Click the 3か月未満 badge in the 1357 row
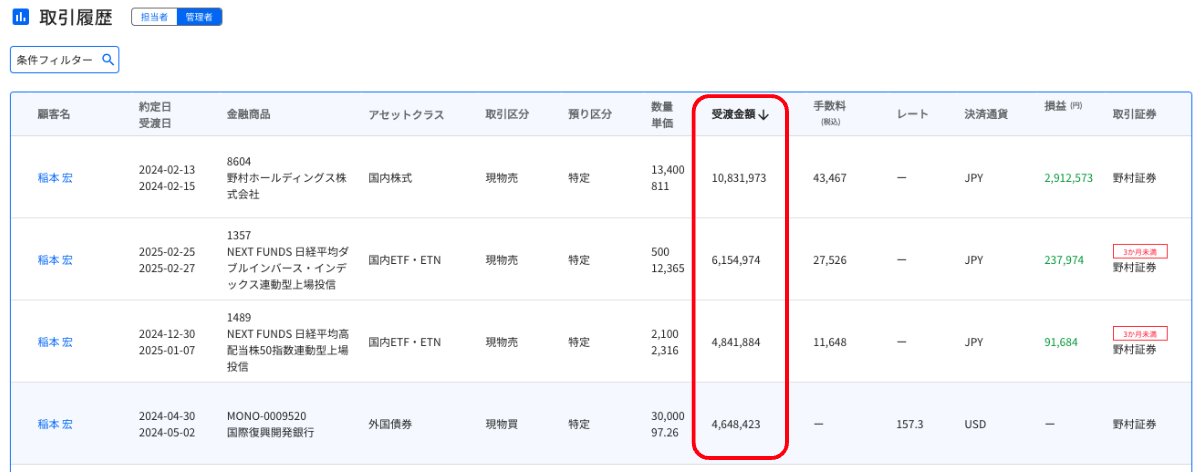Screen dimensions: 1198x475 1140,251
